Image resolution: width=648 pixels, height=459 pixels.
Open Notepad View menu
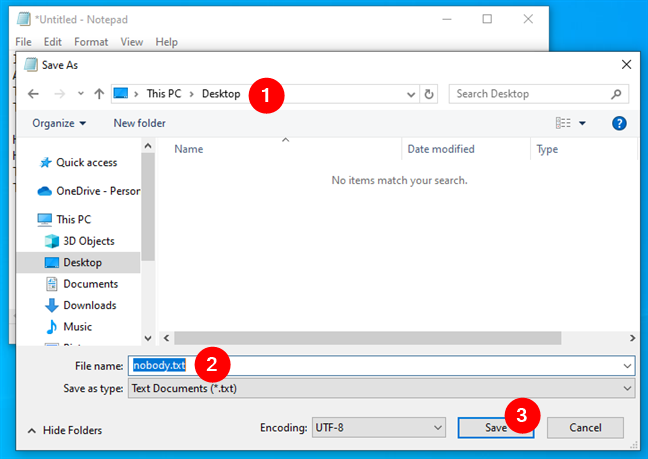pyautogui.click(x=131, y=42)
